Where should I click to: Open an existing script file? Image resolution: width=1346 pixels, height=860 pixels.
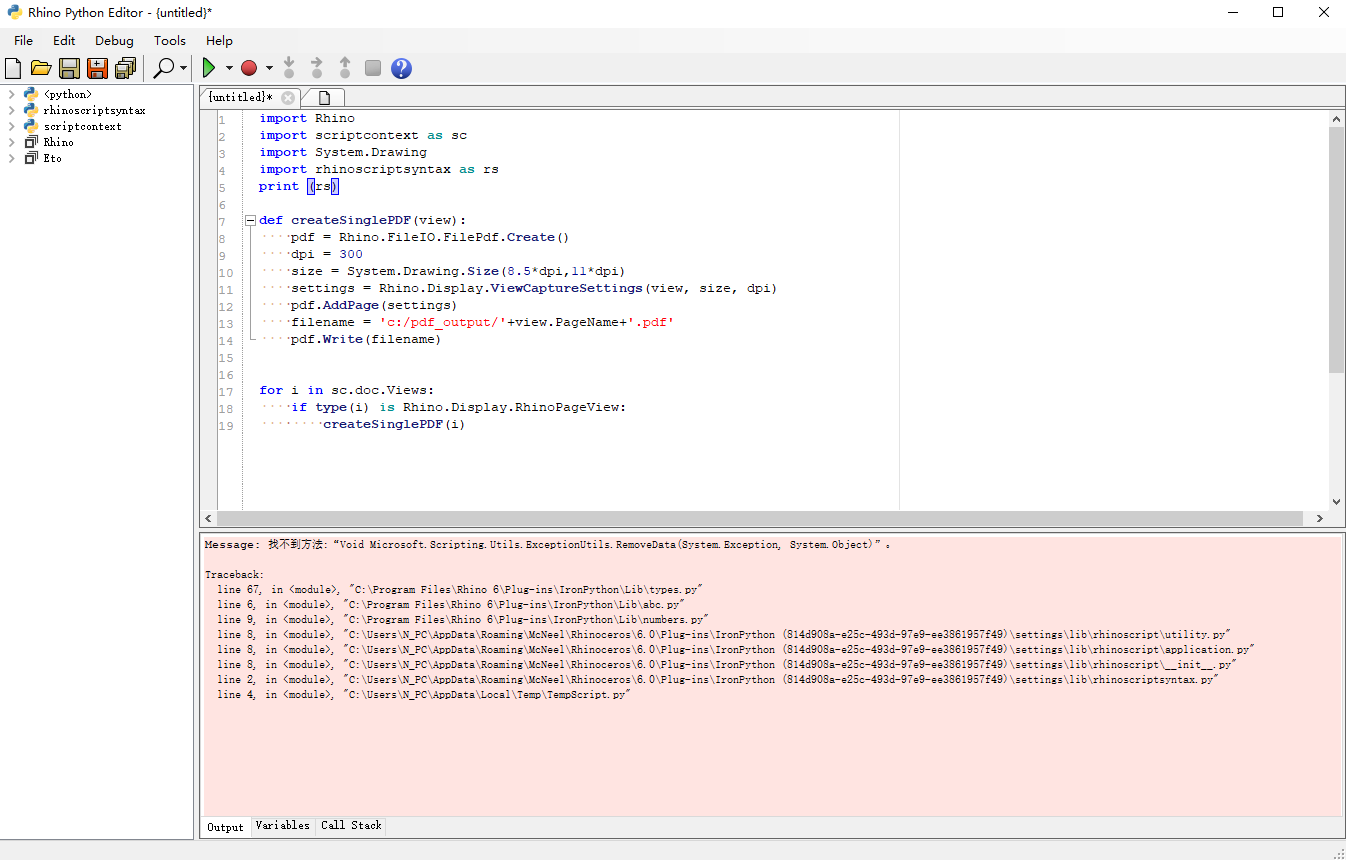coord(41,68)
